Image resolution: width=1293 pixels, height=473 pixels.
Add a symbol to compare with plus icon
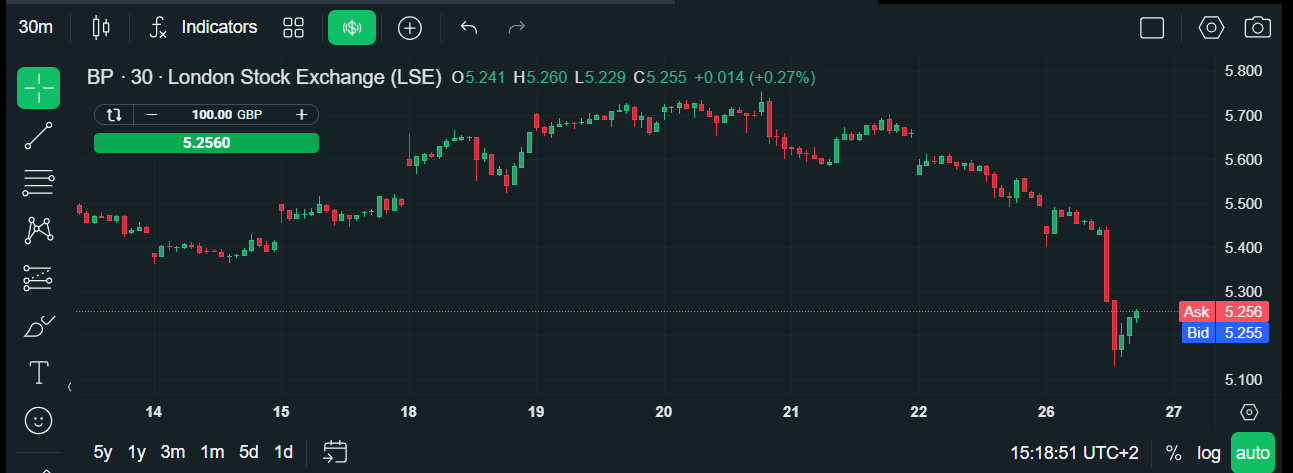pos(409,27)
